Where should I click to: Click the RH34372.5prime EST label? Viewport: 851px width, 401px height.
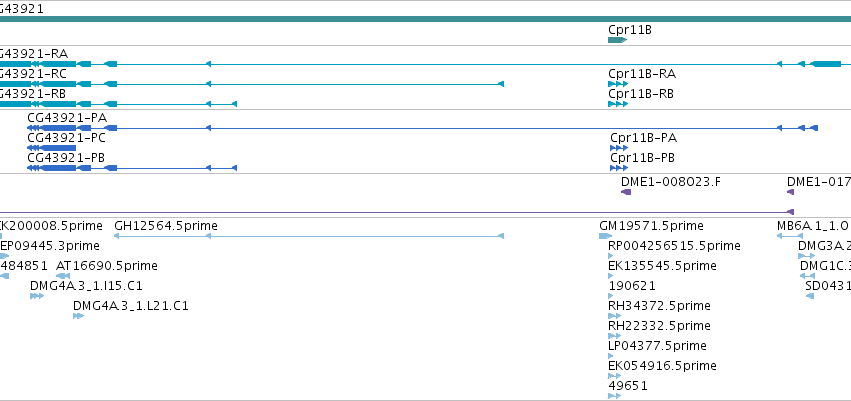pos(659,306)
